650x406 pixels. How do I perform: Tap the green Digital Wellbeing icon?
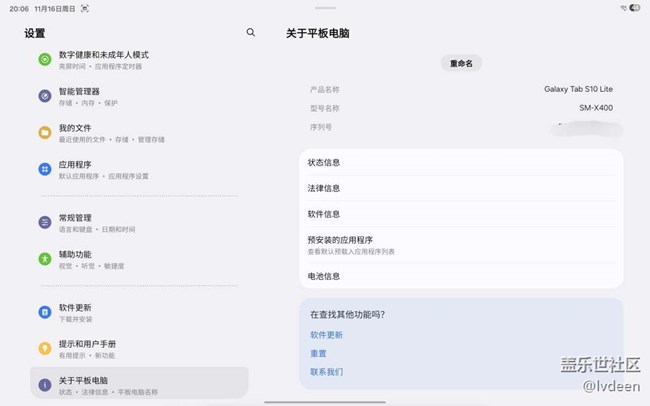(x=45, y=59)
